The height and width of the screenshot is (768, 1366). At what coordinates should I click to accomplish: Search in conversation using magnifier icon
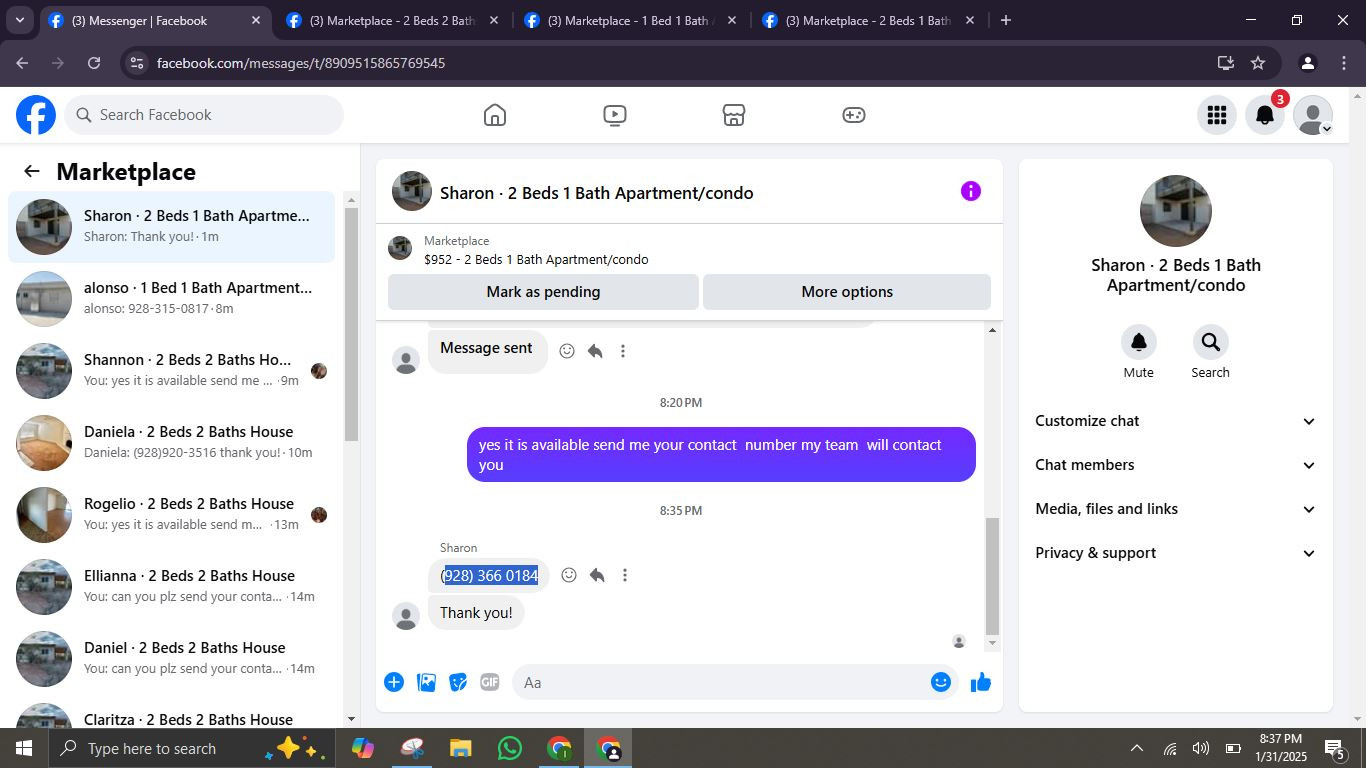(1211, 342)
